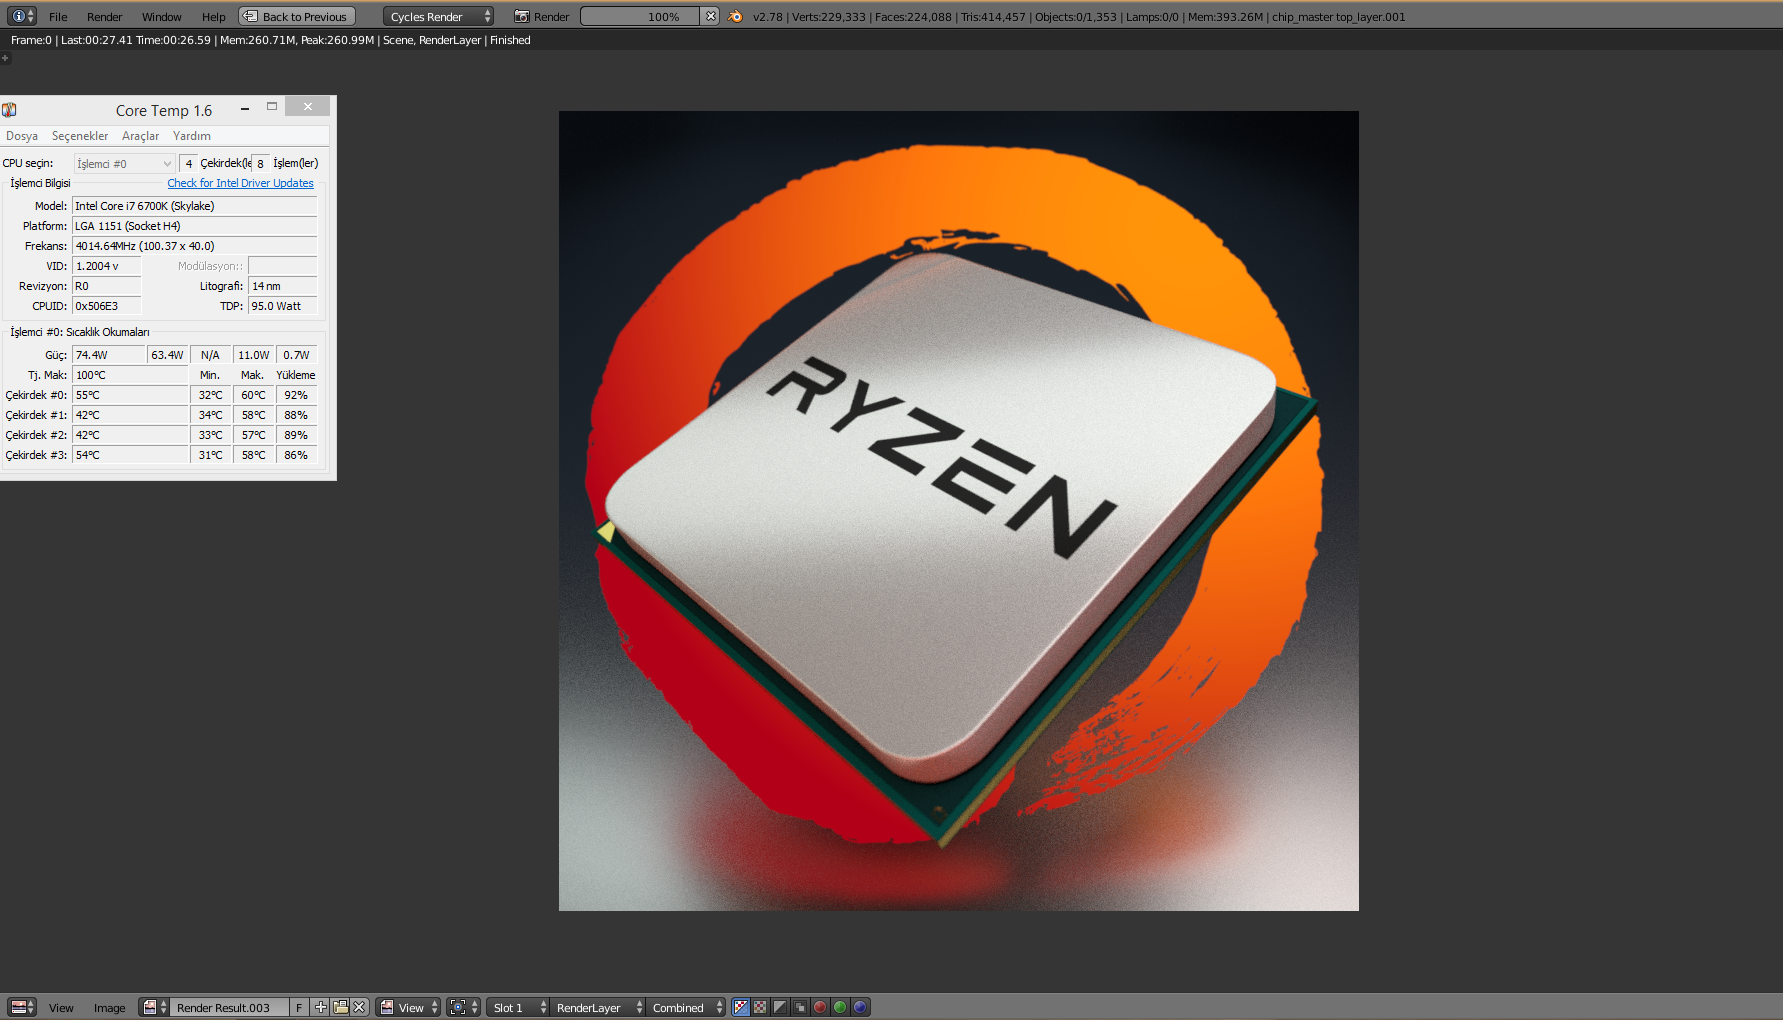Minimize the Core Temp window
1783x1020 pixels.
244,108
